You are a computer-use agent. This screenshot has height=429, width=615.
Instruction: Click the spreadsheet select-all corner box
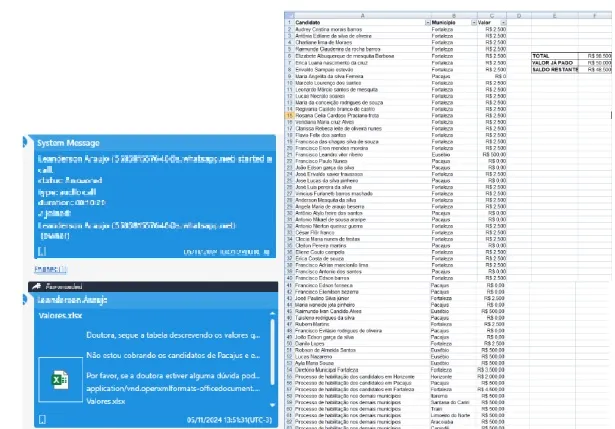[289, 16]
